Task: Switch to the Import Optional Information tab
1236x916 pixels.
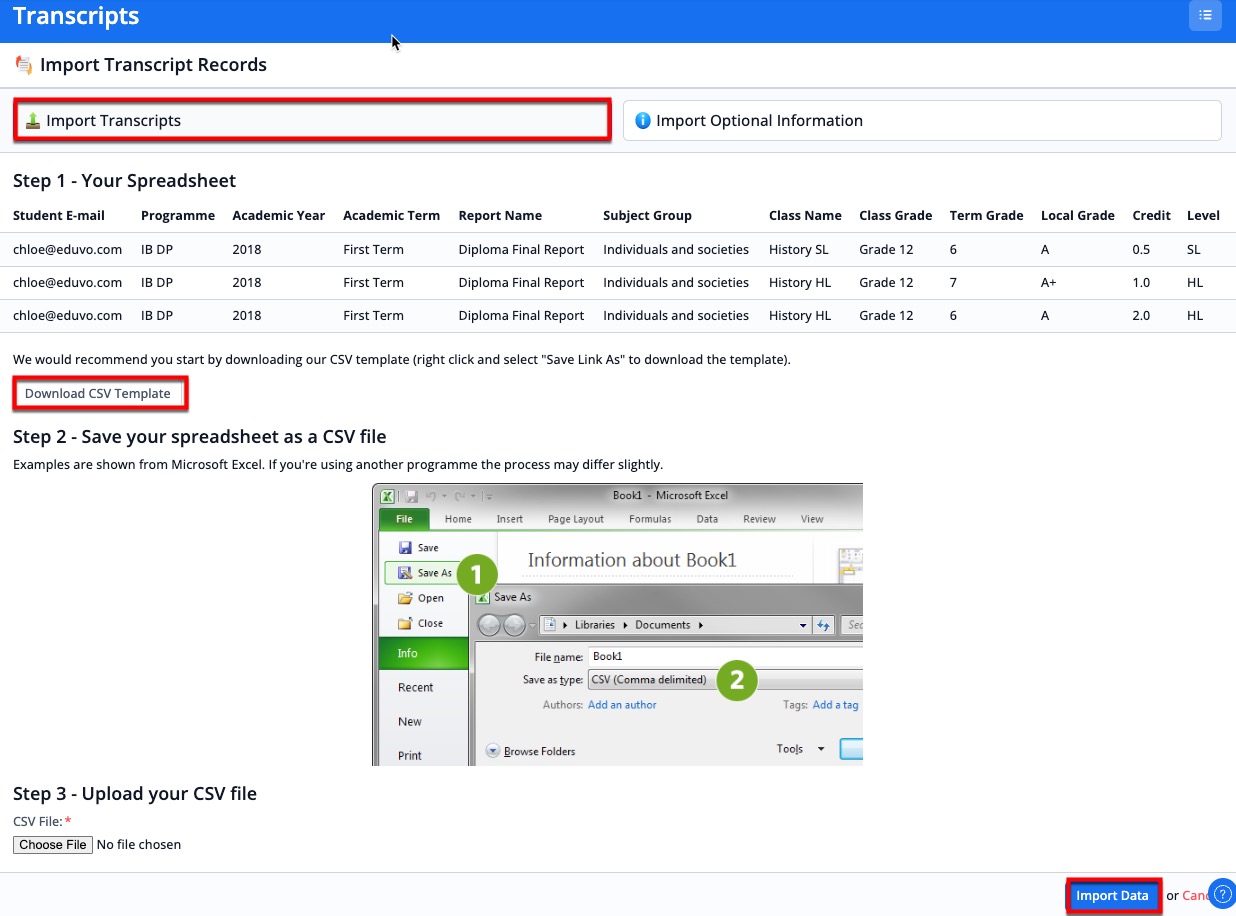Action: [921, 121]
